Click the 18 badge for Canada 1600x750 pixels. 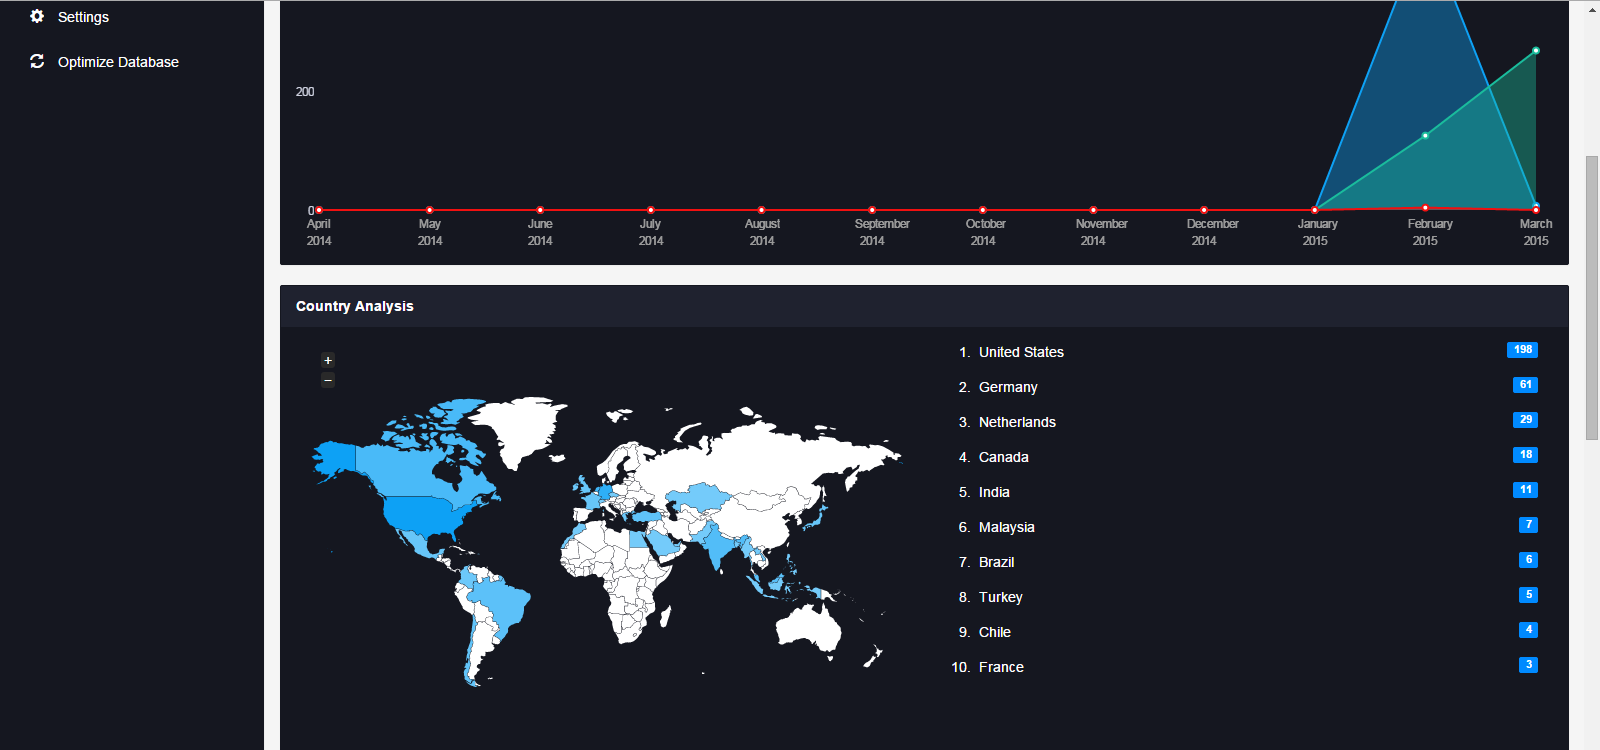(x=1525, y=455)
